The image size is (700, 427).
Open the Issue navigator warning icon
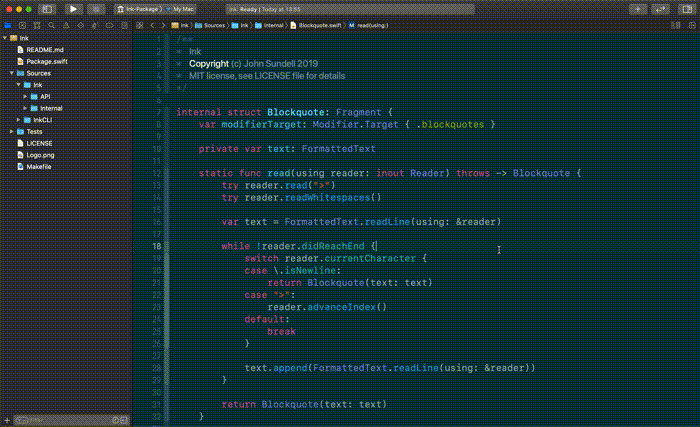(66, 25)
